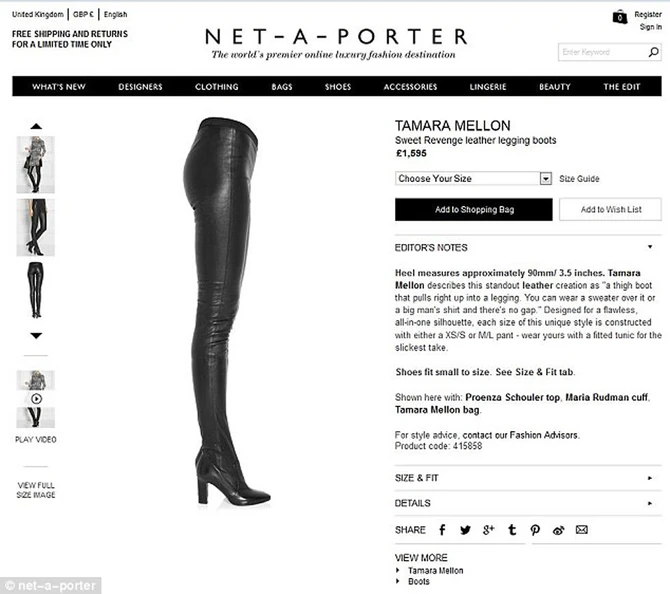Expand the Size & Fit section
Image resolution: width=670 pixels, height=594 pixels.
pyautogui.click(x=528, y=478)
